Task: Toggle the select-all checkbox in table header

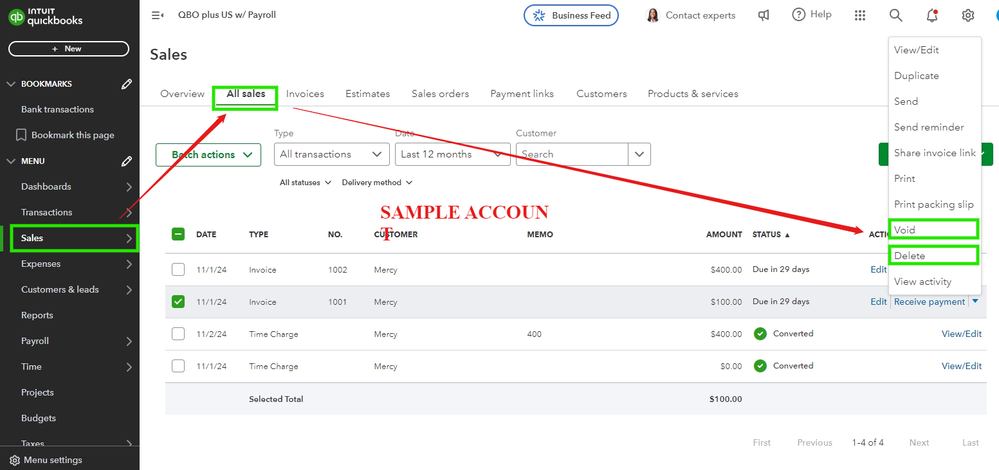Action: (x=178, y=234)
